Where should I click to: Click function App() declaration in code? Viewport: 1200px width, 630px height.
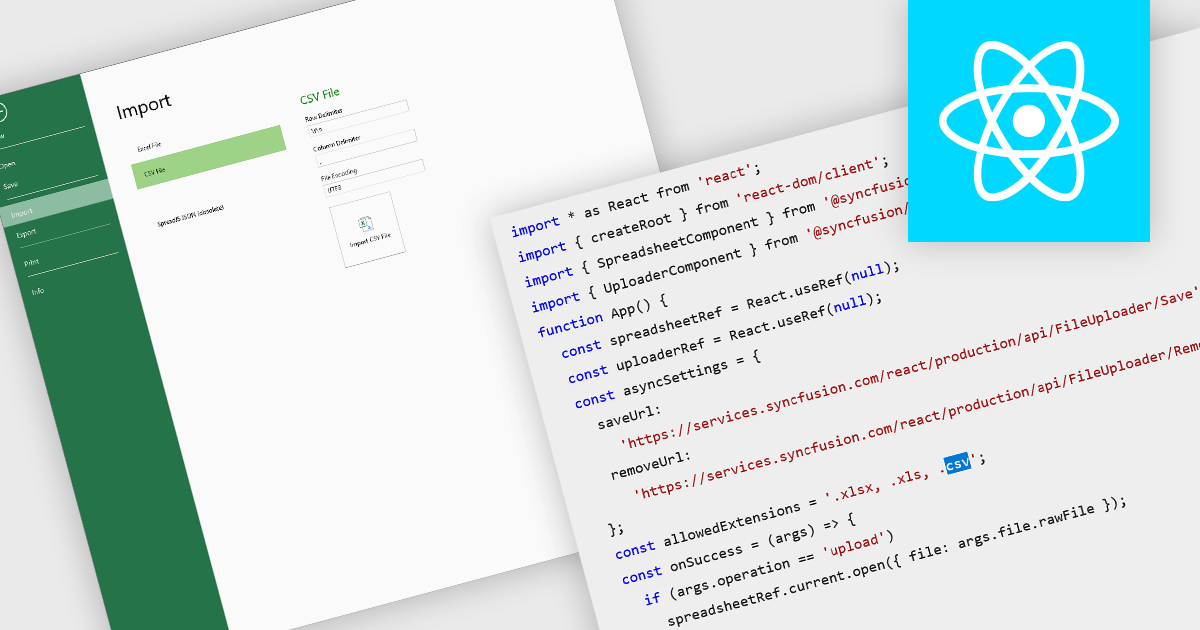tap(602, 314)
